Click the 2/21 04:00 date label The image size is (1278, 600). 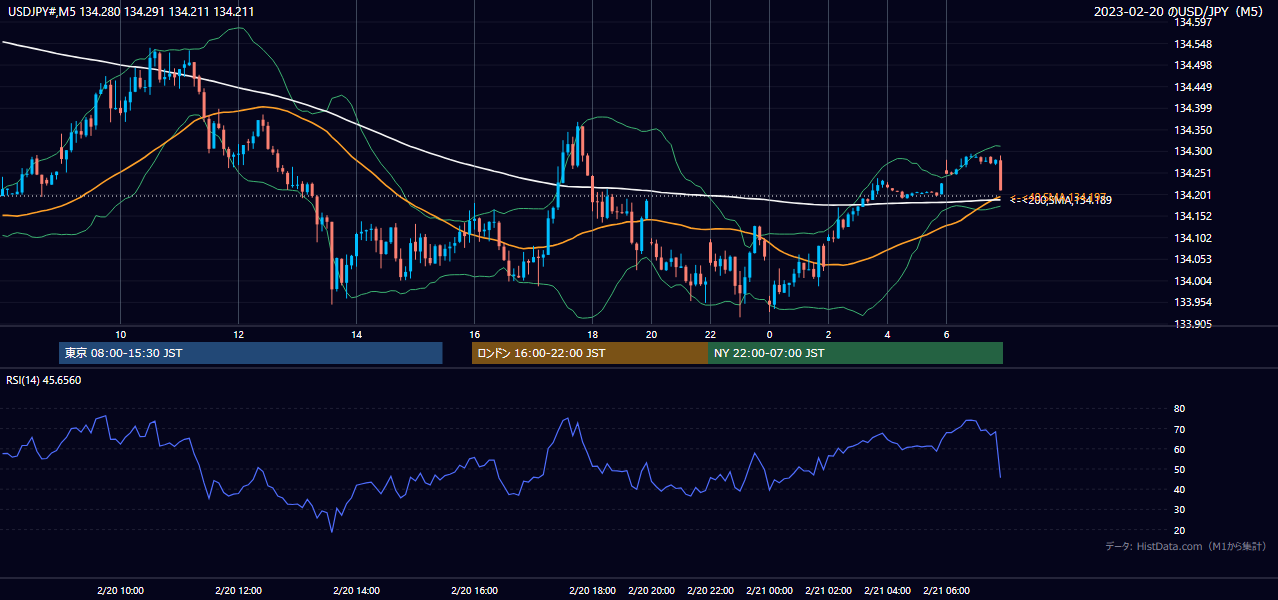click(887, 591)
